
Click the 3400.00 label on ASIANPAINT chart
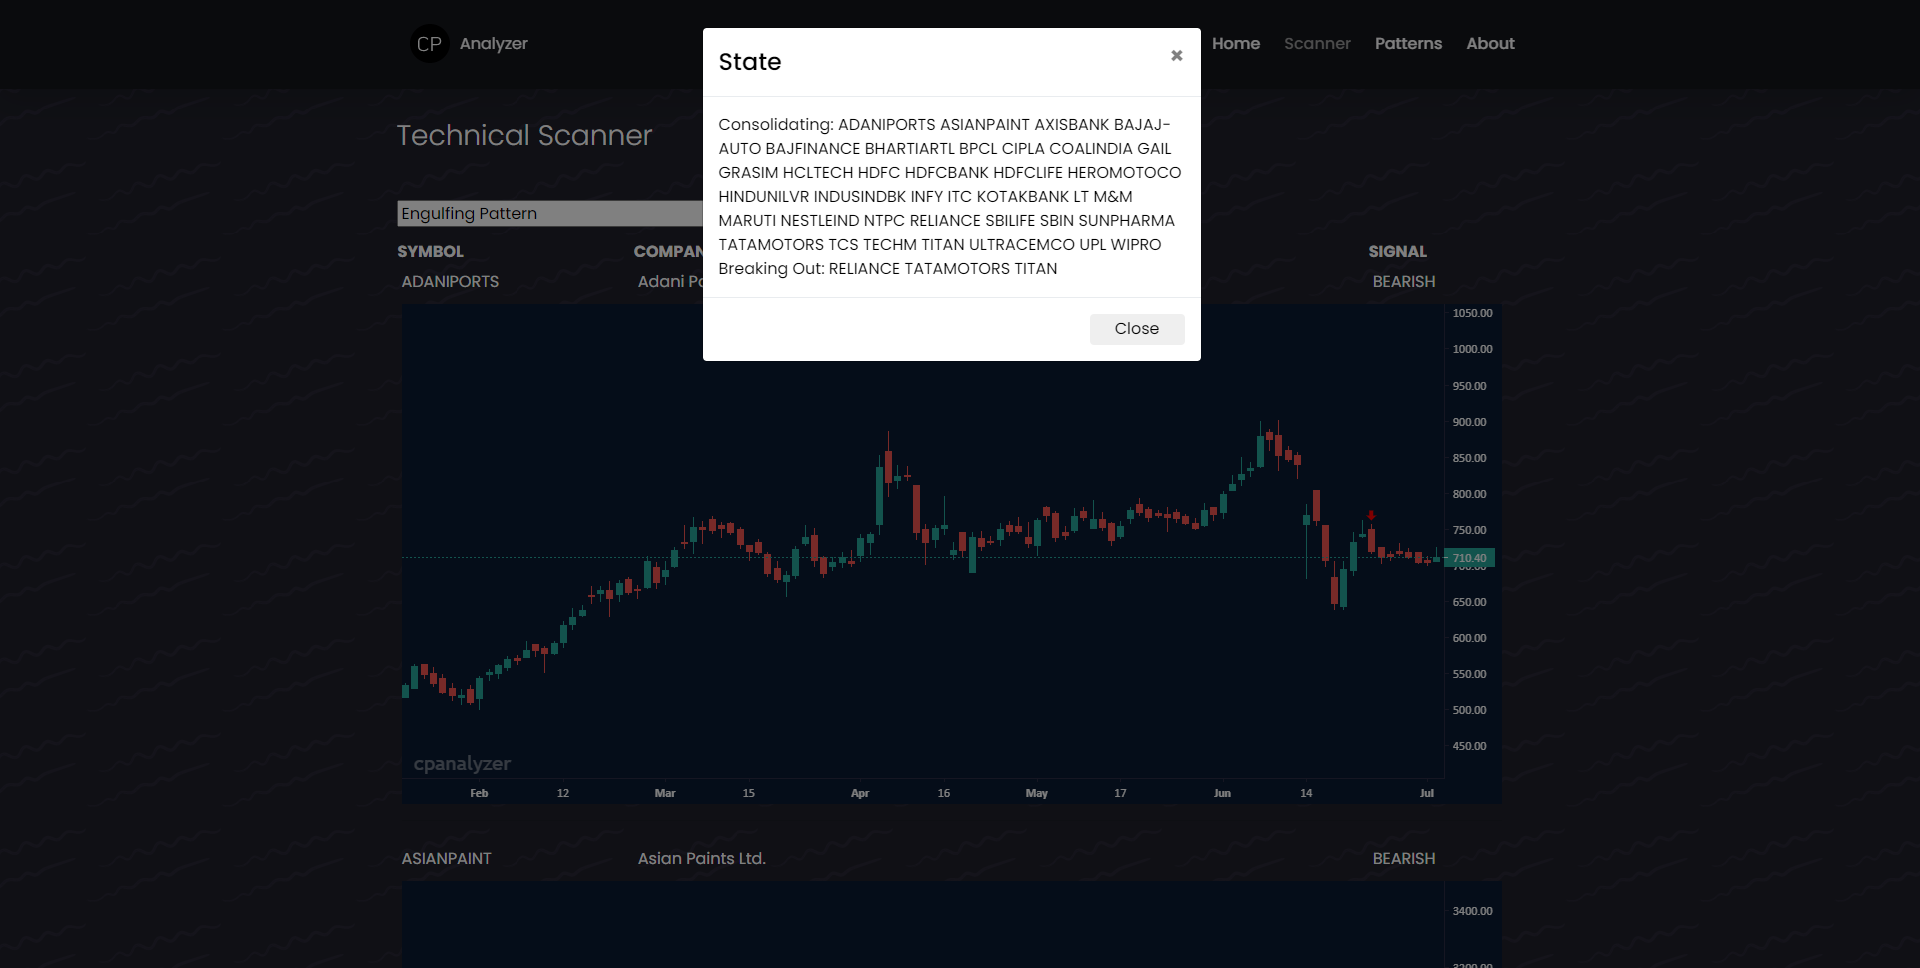coord(1472,911)
